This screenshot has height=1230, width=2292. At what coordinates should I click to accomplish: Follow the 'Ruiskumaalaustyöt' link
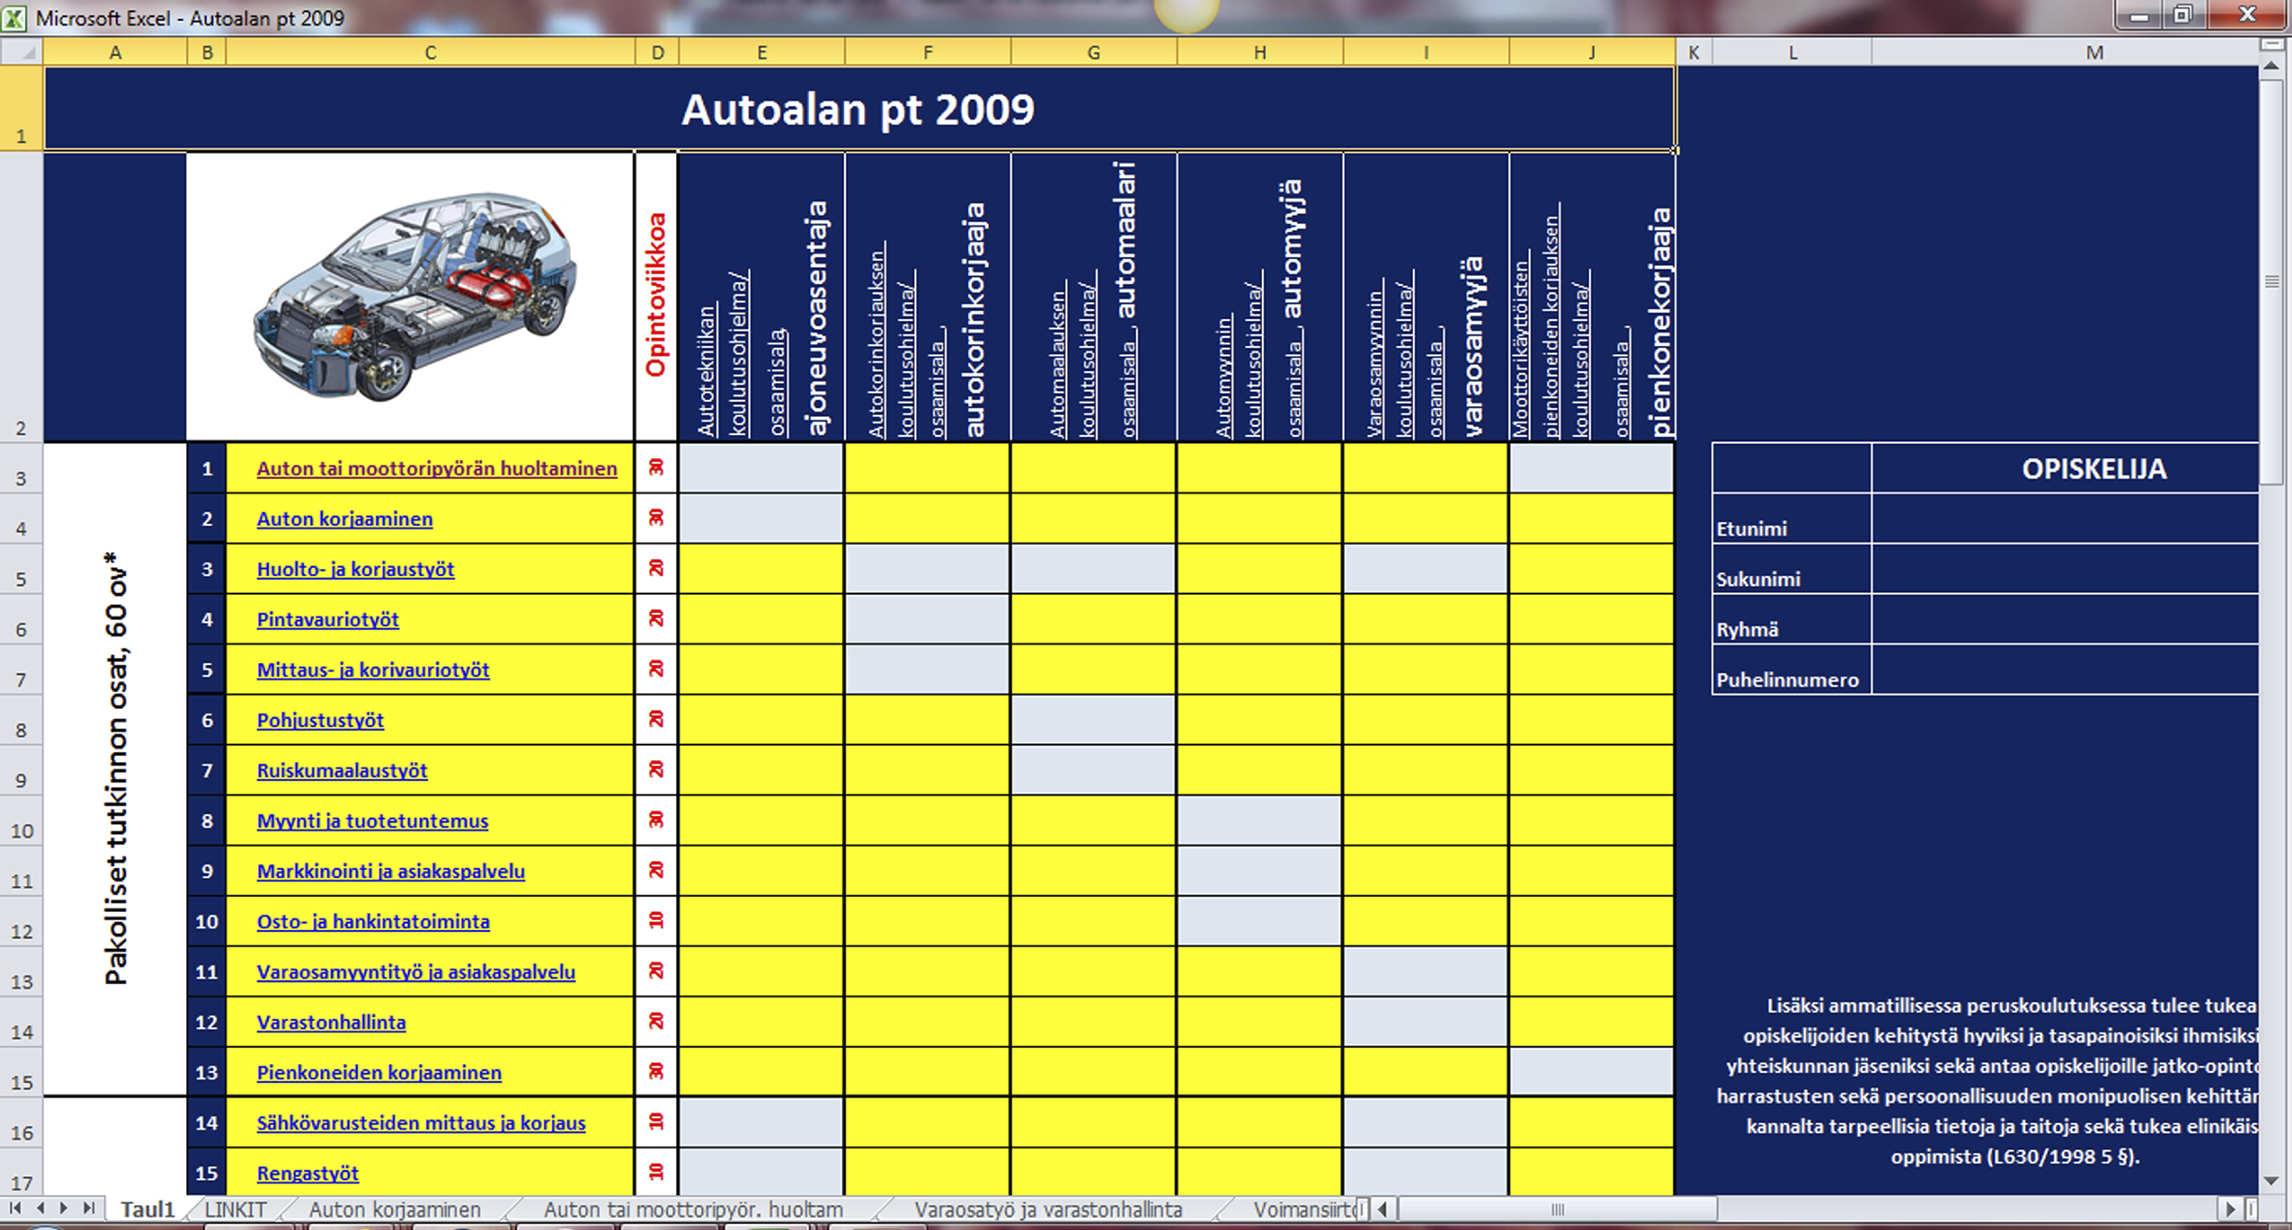342,771
